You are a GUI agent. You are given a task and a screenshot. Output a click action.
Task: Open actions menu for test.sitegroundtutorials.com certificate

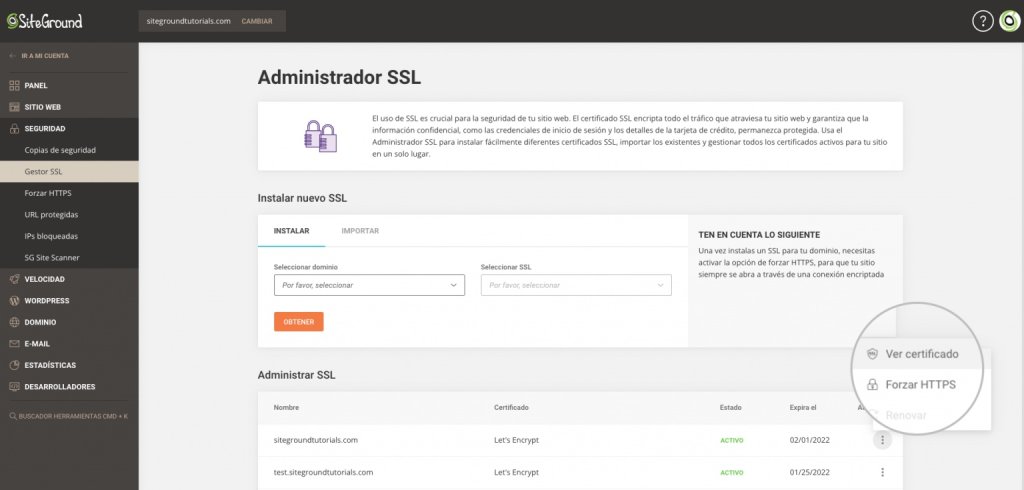click(x=882, y=472)
